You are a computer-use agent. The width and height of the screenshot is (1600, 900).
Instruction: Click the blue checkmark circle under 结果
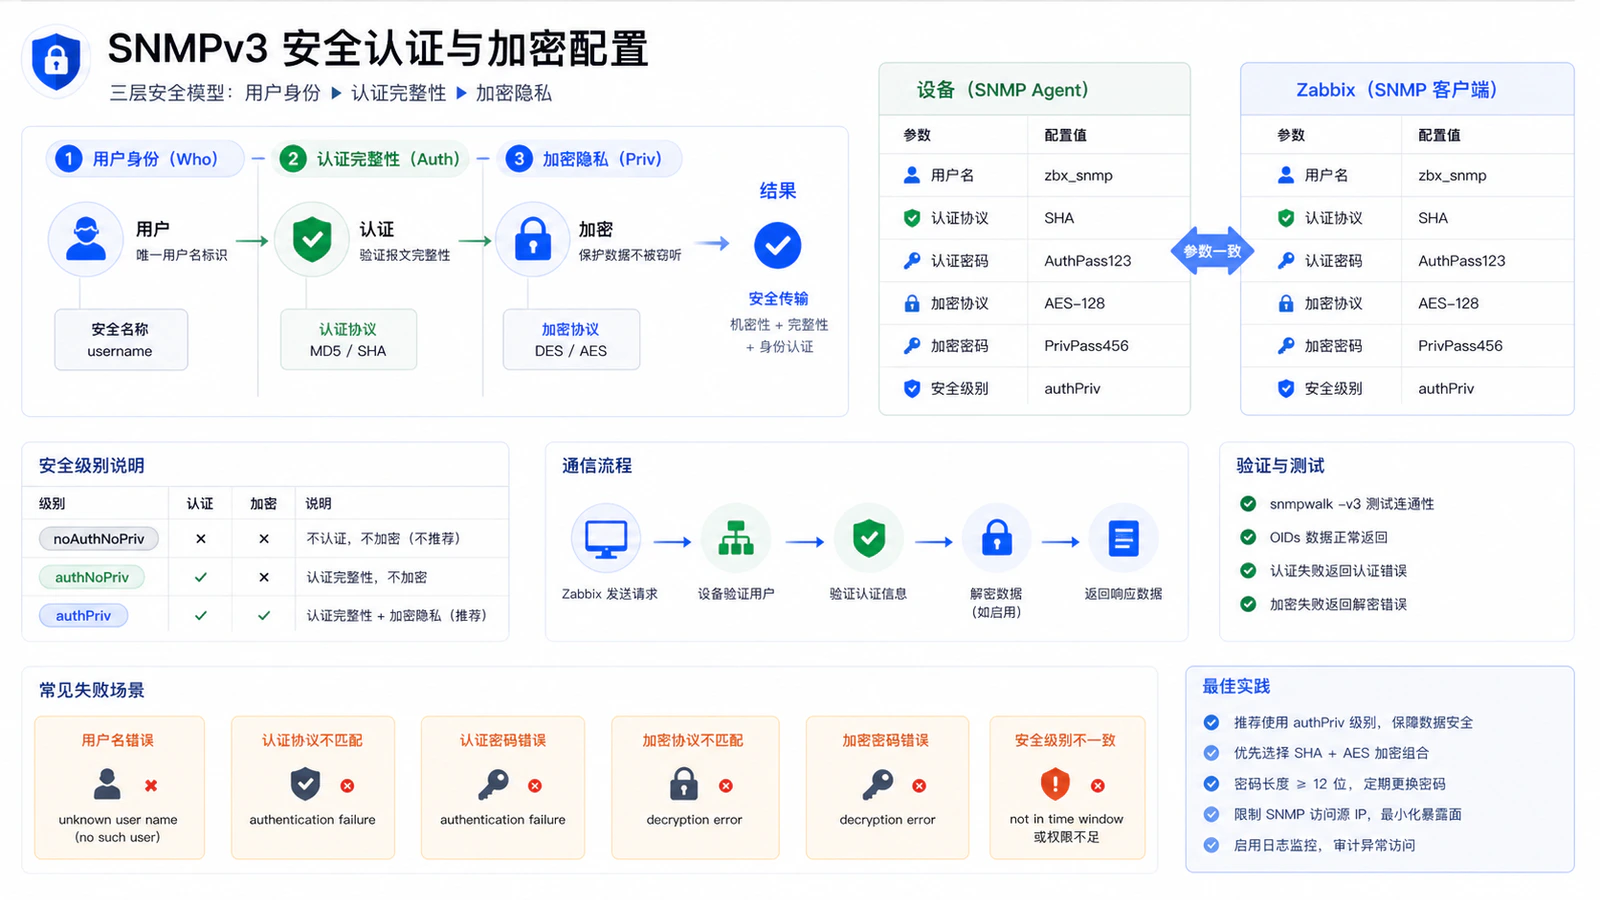coord(778,245)
